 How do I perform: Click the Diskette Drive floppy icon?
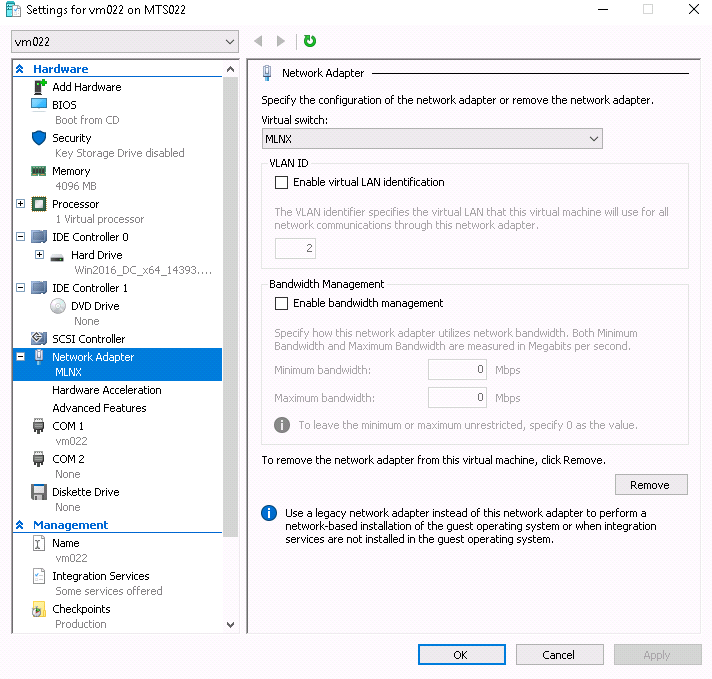click(x=39, y=492)
